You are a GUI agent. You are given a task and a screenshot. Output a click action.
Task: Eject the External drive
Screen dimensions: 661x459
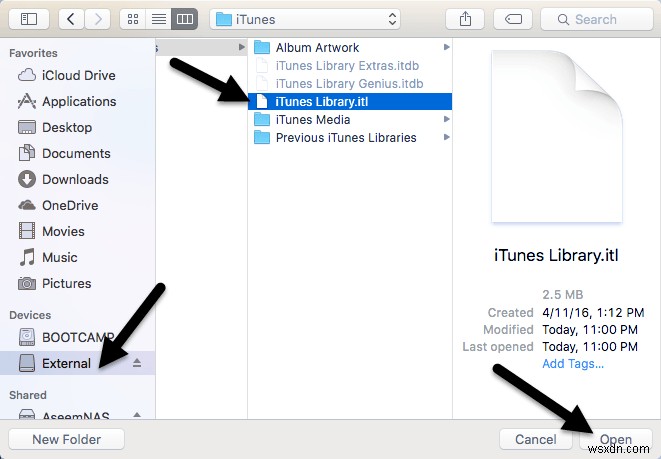click(x=137, y=363)
